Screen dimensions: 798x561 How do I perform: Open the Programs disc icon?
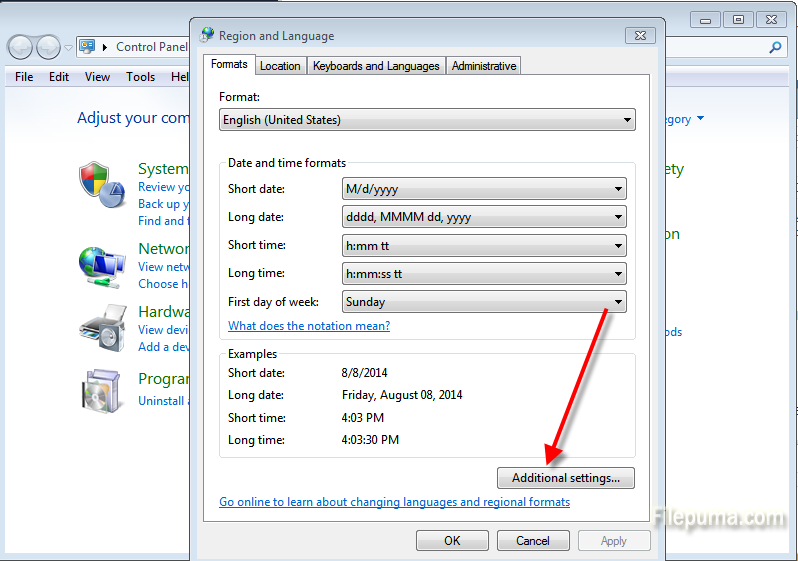pyautogui.click(x=102, y=390)
